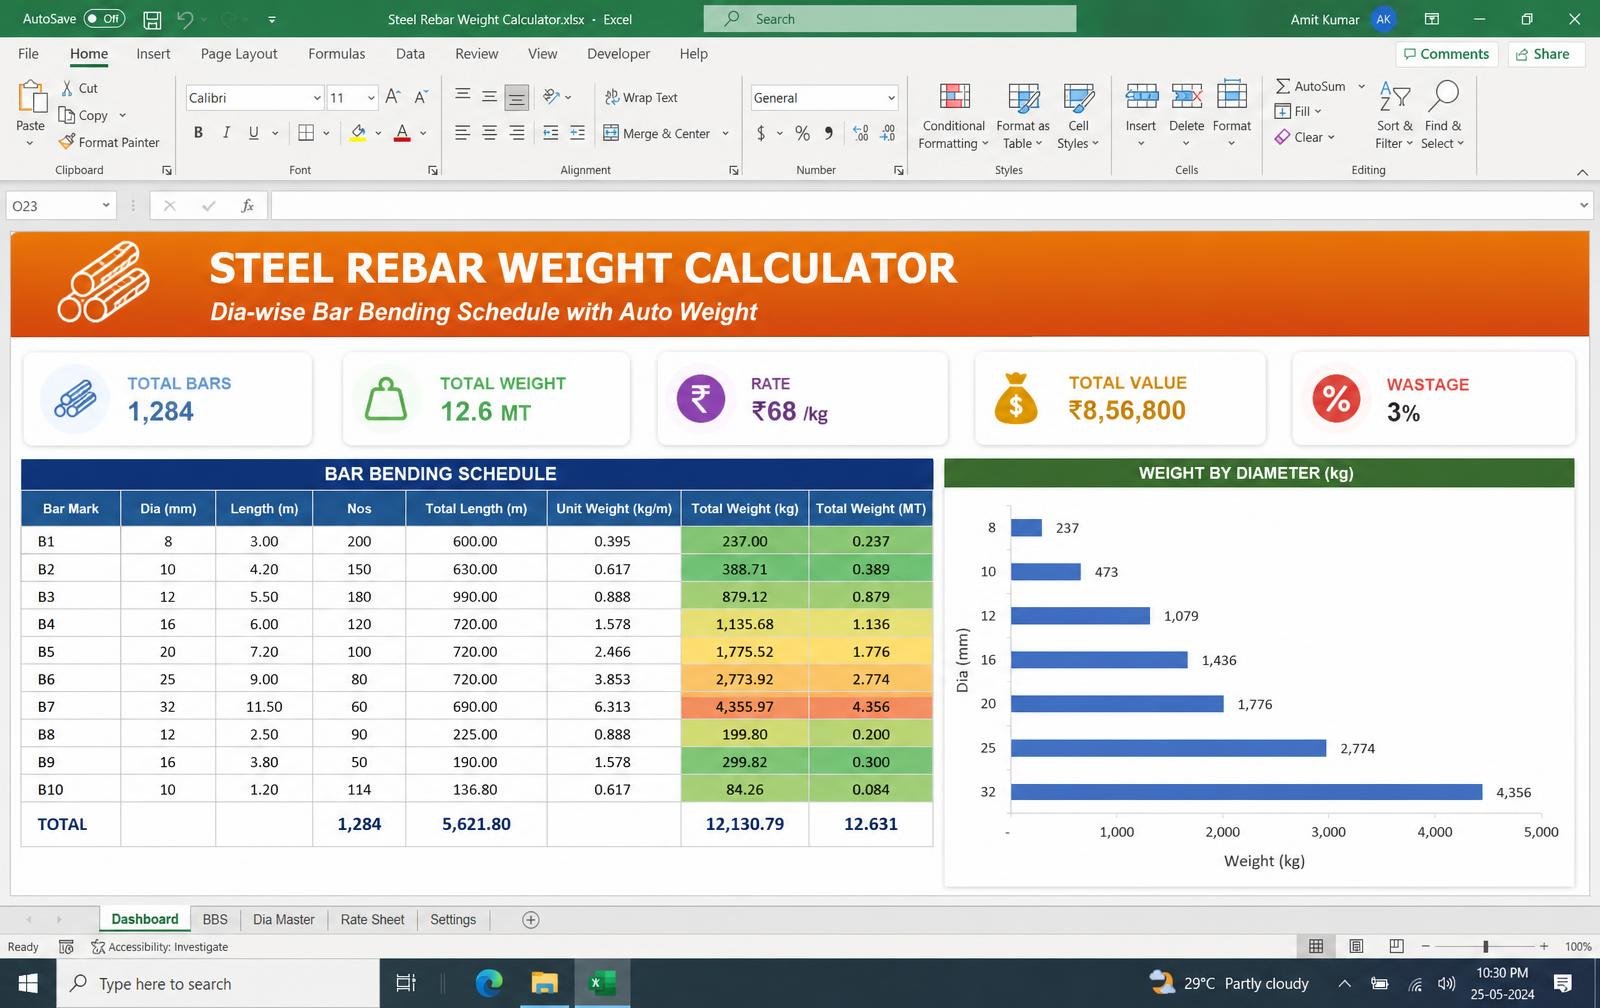This screenshot has height=1008, width=1600.
Task: Click the Paste clipboard icon
Action: pyautogui.click(x=31, y=98)
